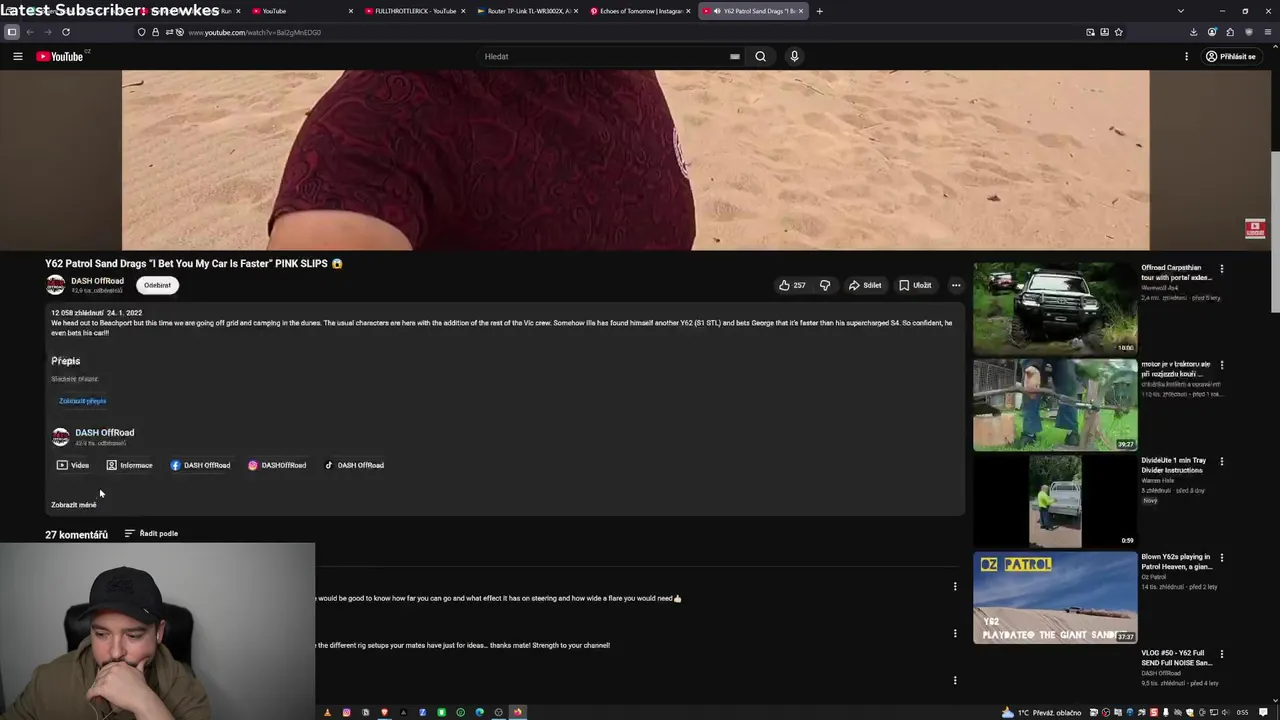The width and height of the screenshot is (1280, 720).
Task: Start voice search with the microphone
Action: click(794, 56)
